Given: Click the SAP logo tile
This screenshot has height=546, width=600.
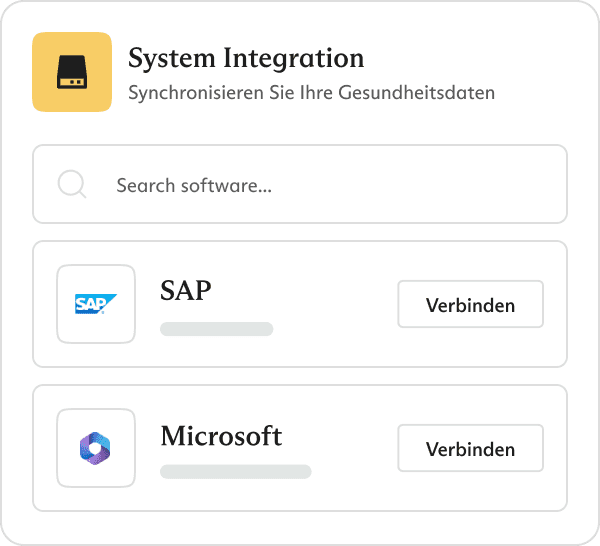Looking at the screenshot, I should pos(96,304).
